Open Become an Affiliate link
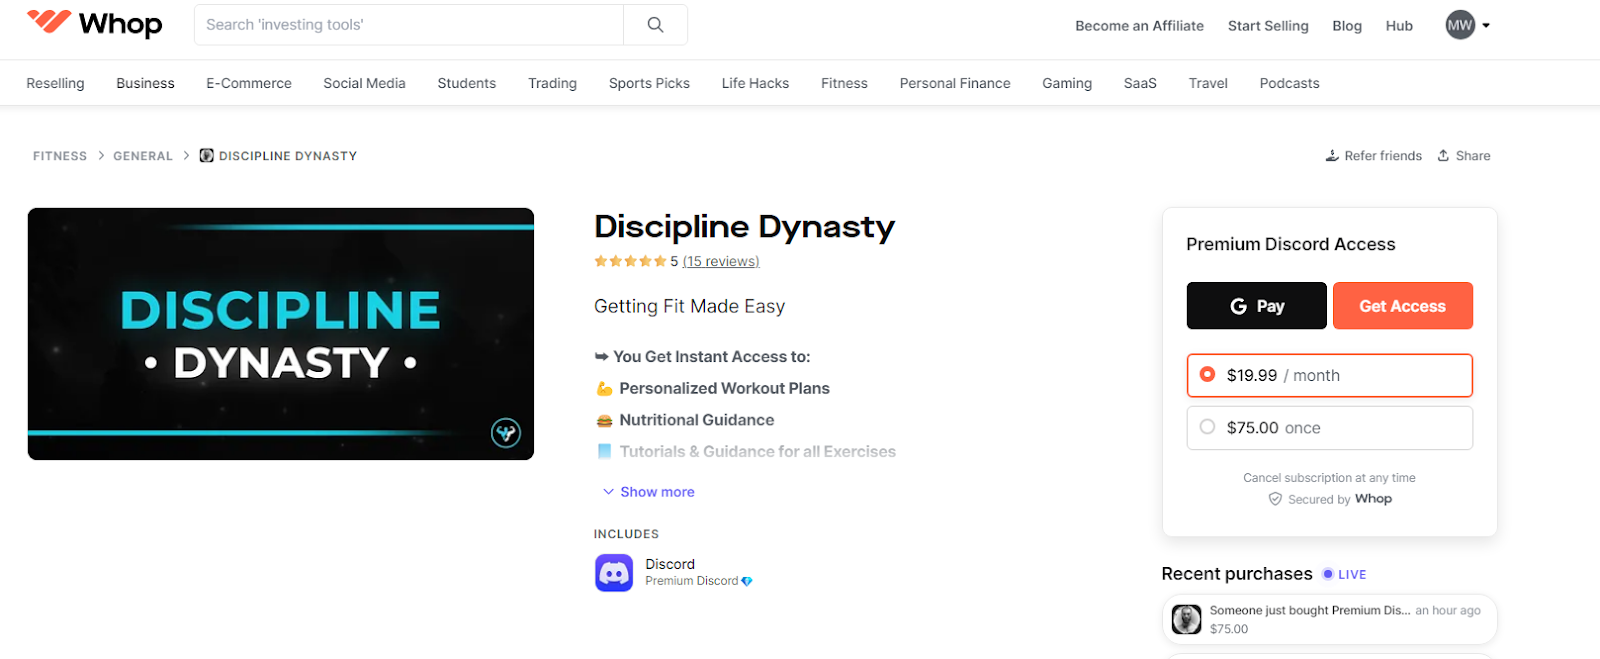 [x=1139, y=26]
